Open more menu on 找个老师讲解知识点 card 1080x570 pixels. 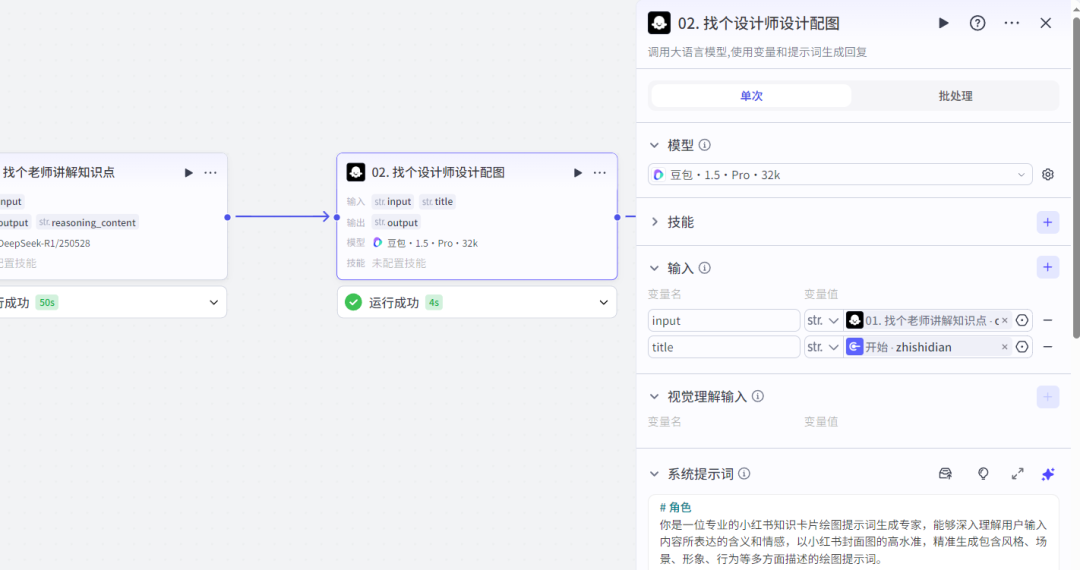click(210, 173)
